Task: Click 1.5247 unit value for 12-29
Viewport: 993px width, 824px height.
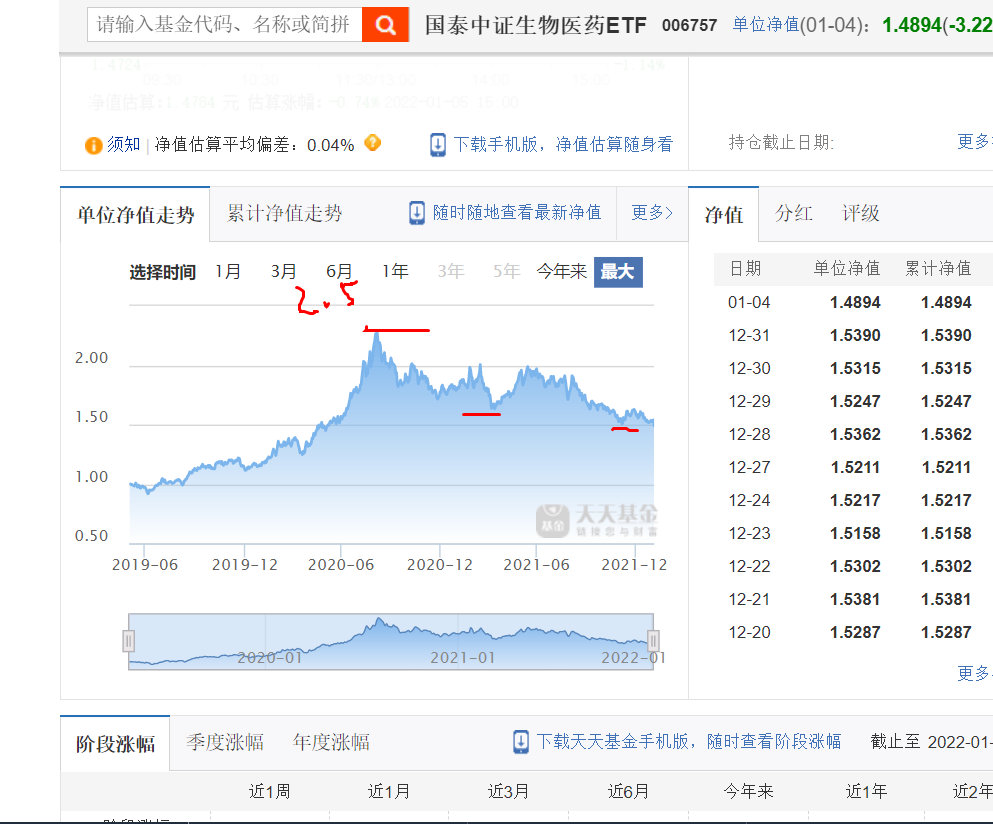Action: pyautogui.click(x=855, y=401)
